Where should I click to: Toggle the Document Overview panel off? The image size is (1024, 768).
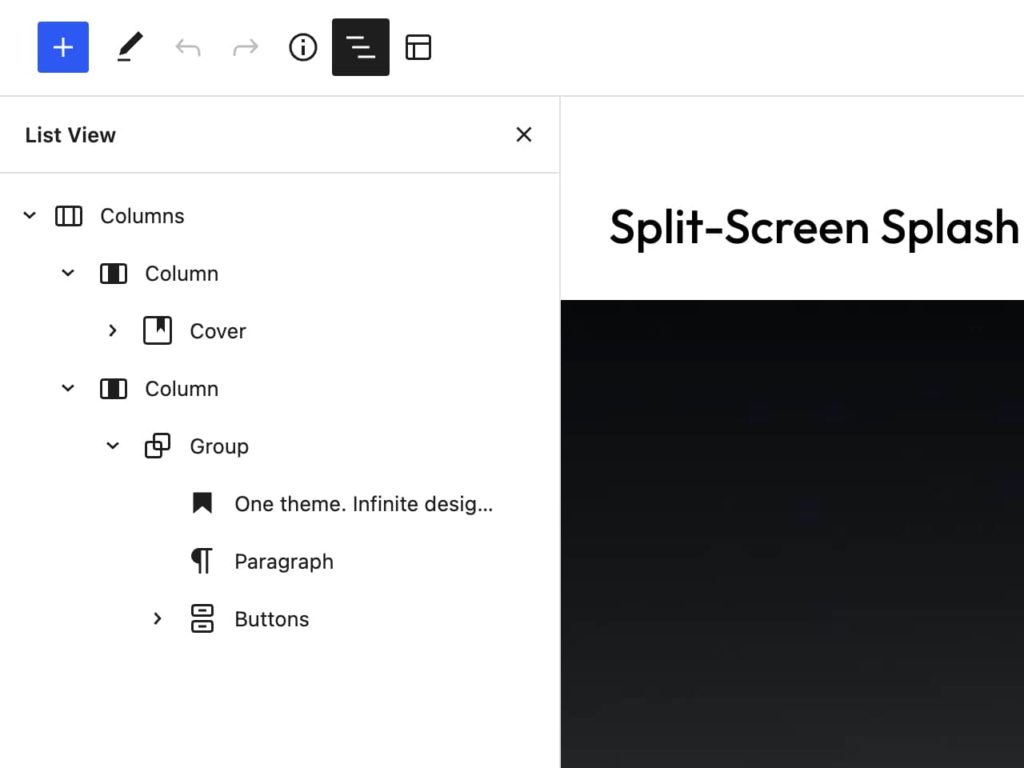pyautogui.click(x=360, y=46)
